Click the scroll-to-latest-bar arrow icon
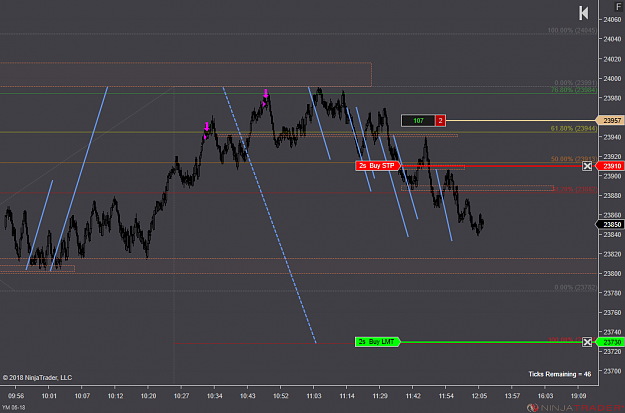This screenshot has height=413, width=625. pos(584,13)
